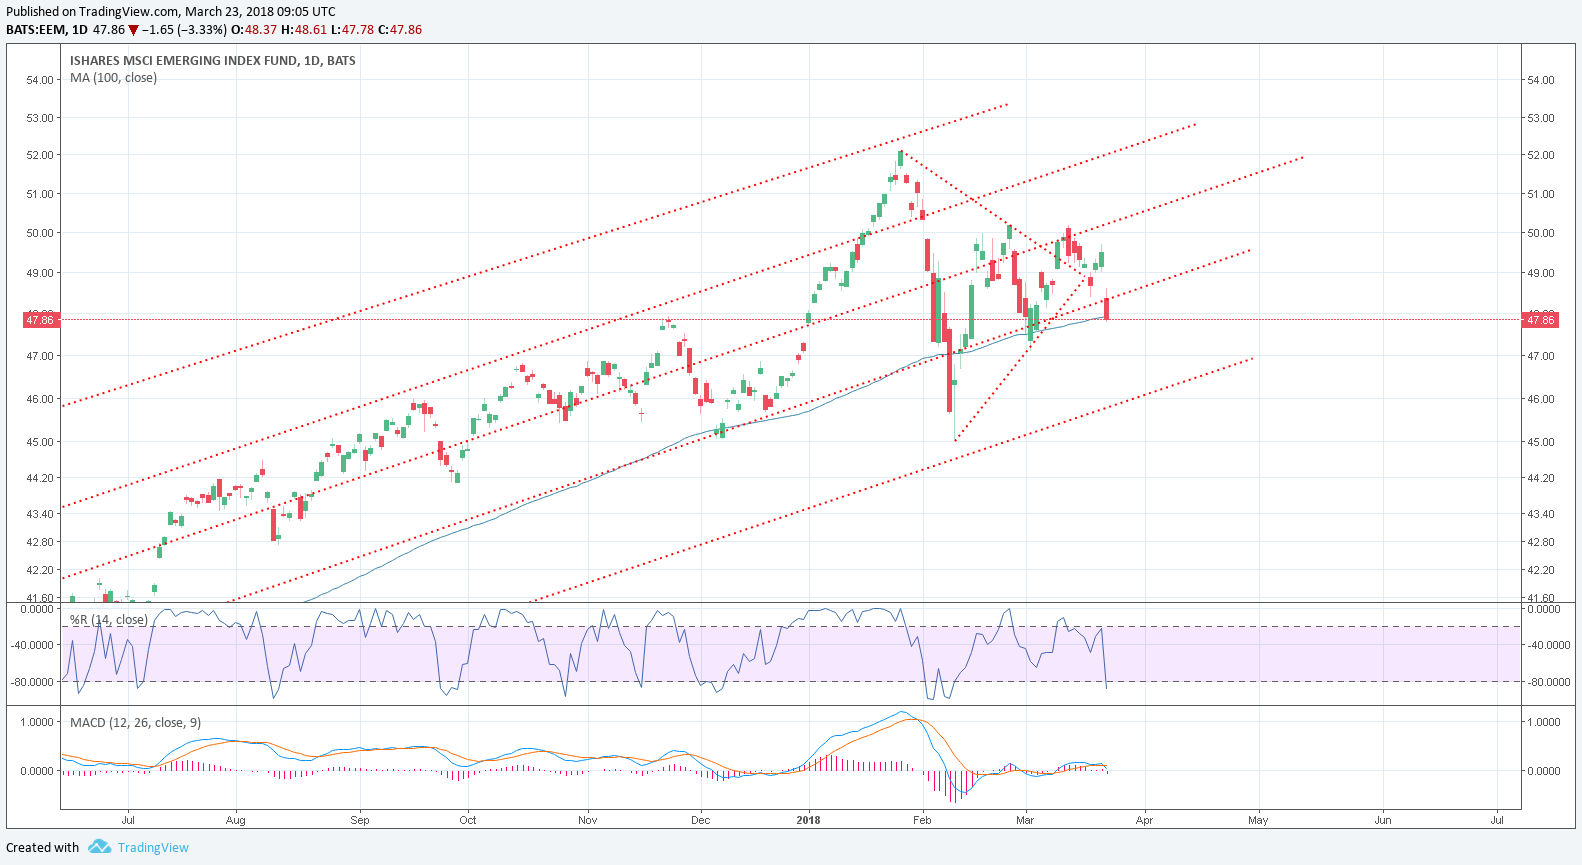Select the 'Published on TradingView.com' header line
This screenshot has height=865, width=1582.
(x=171, y=12)
